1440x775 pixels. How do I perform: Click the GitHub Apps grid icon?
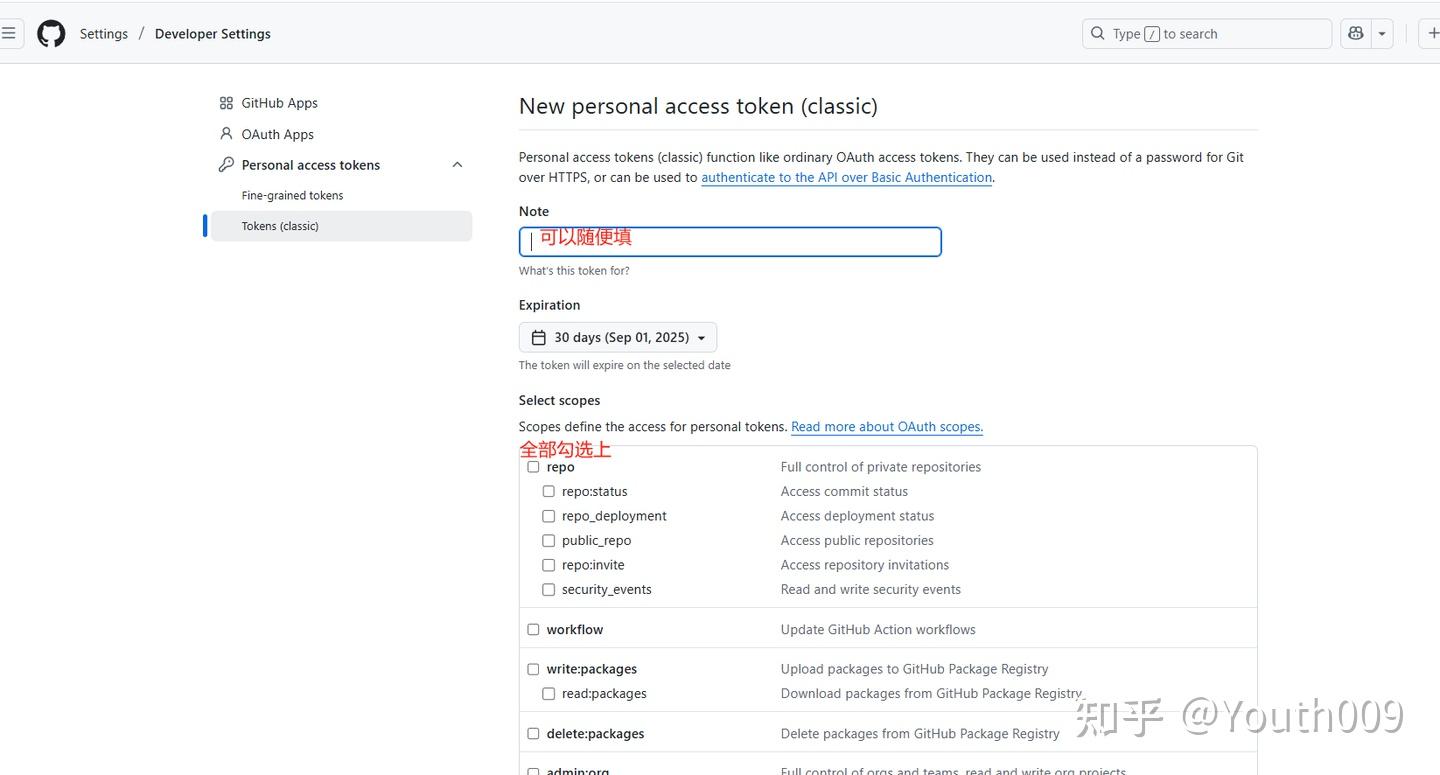(x=226, y=103)
